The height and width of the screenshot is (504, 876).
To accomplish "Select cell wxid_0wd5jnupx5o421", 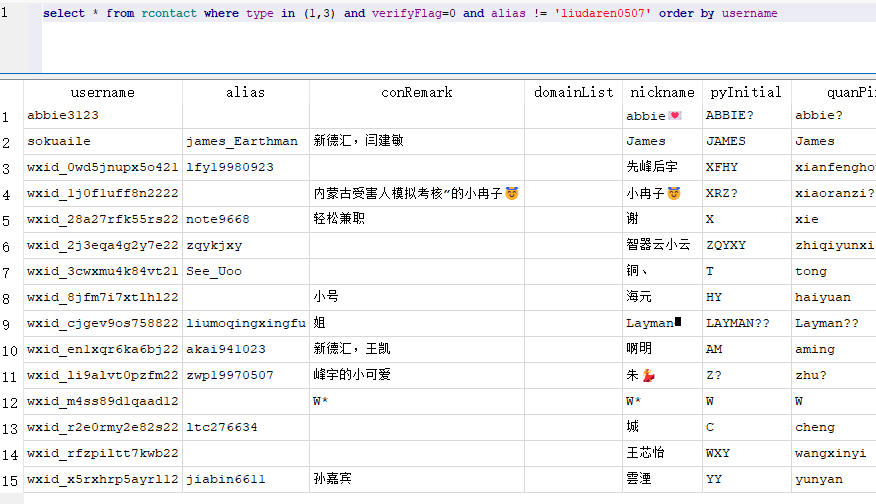I will [x=103, y=167].
